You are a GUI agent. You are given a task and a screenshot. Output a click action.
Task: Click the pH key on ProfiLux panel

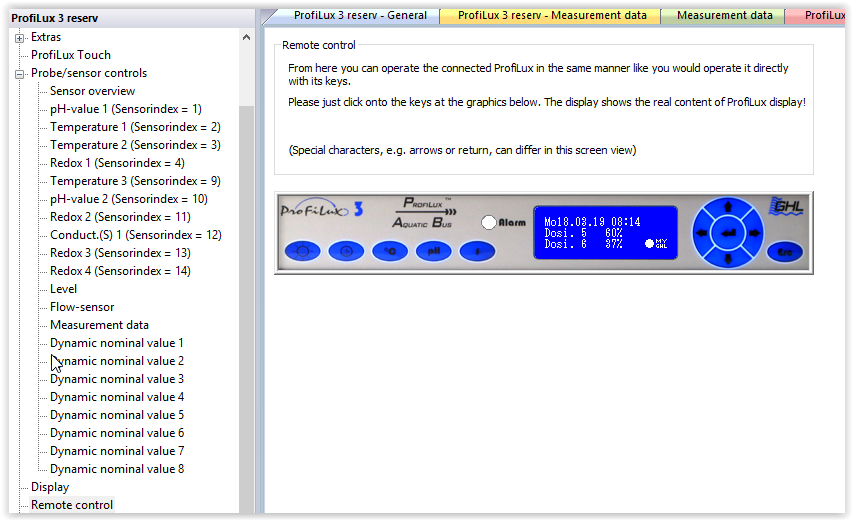click(x=434, y=251)
